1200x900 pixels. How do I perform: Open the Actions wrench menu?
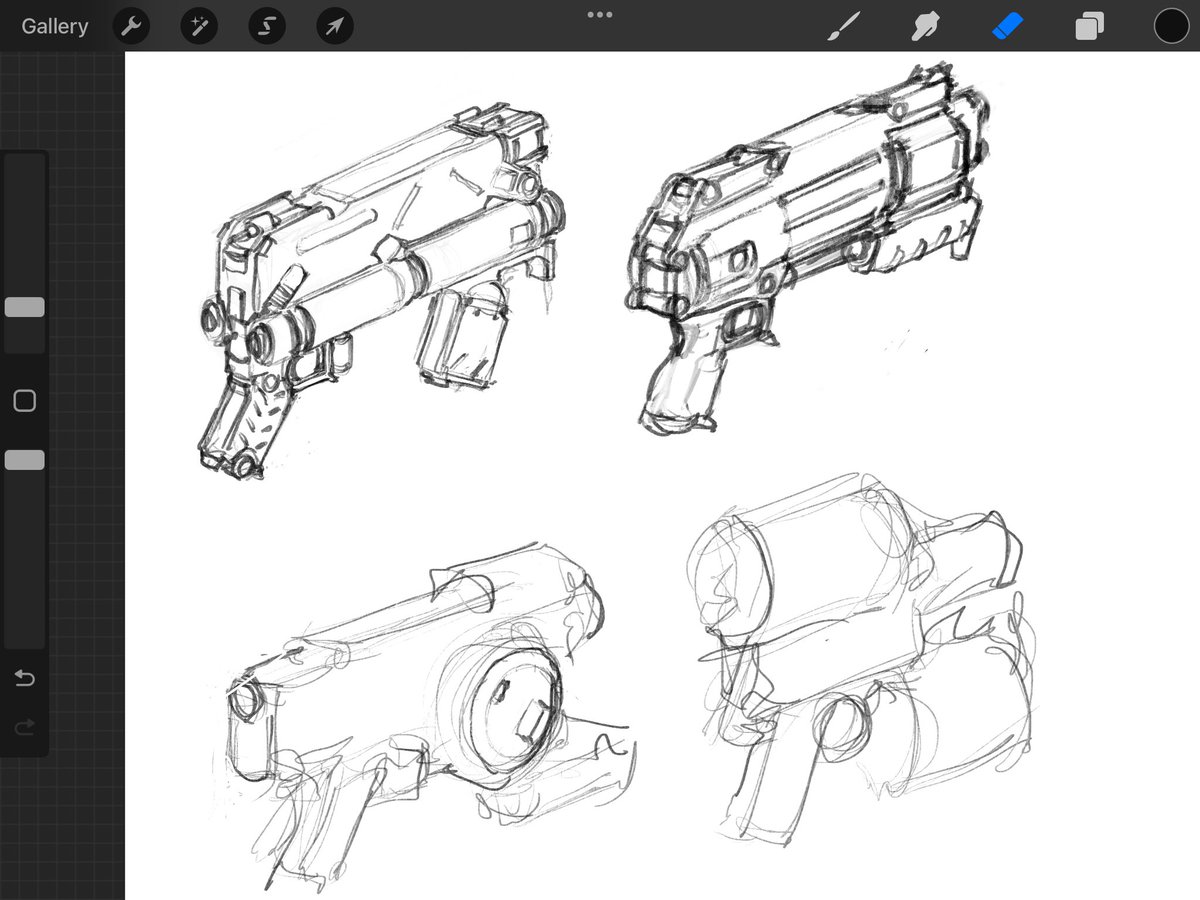coord(131,26)
